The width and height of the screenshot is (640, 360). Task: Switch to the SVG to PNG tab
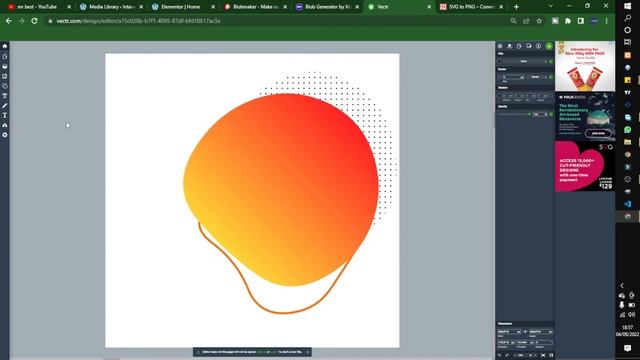(471, 7)
